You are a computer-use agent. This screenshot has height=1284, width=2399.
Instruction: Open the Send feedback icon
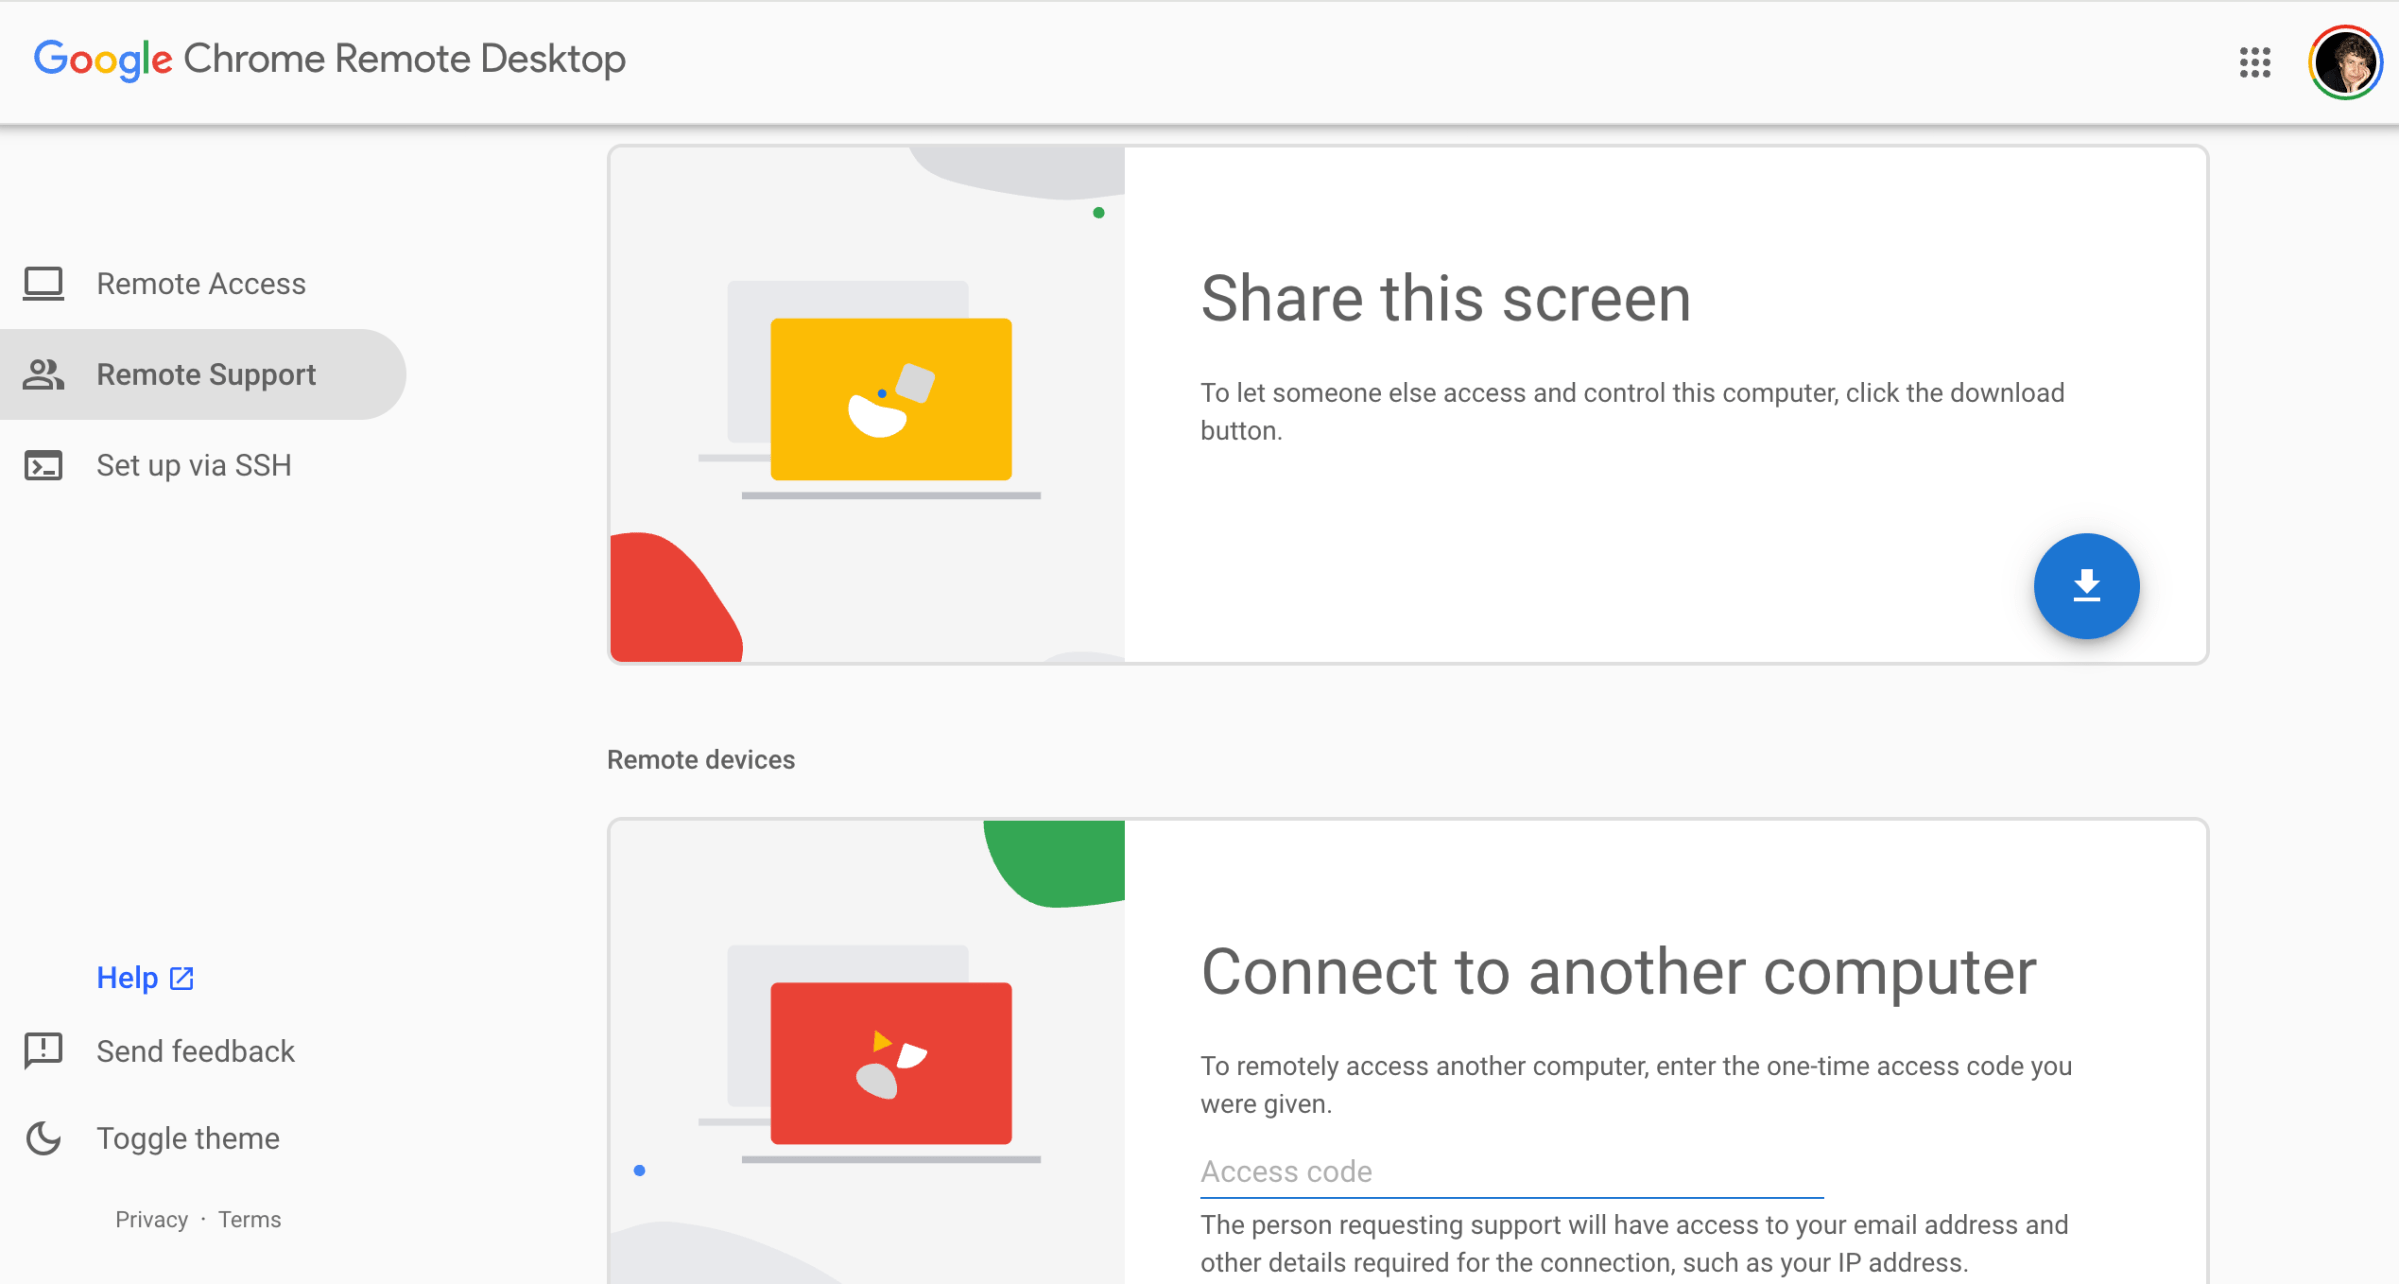click(x=42, y=1051)
